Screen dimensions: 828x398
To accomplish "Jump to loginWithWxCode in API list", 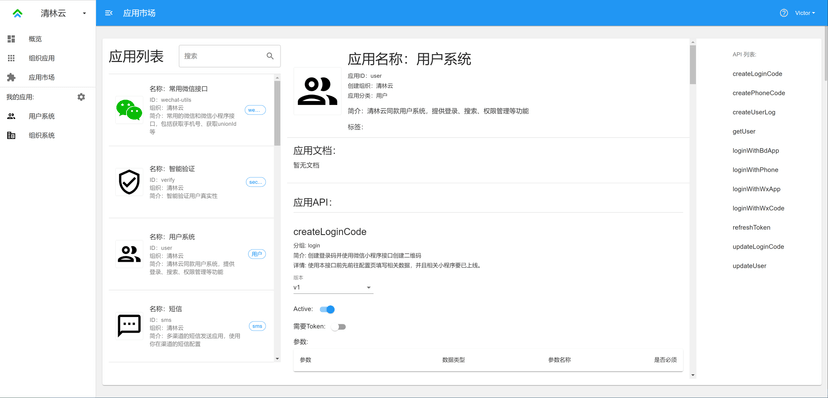I will pos(758,208).
